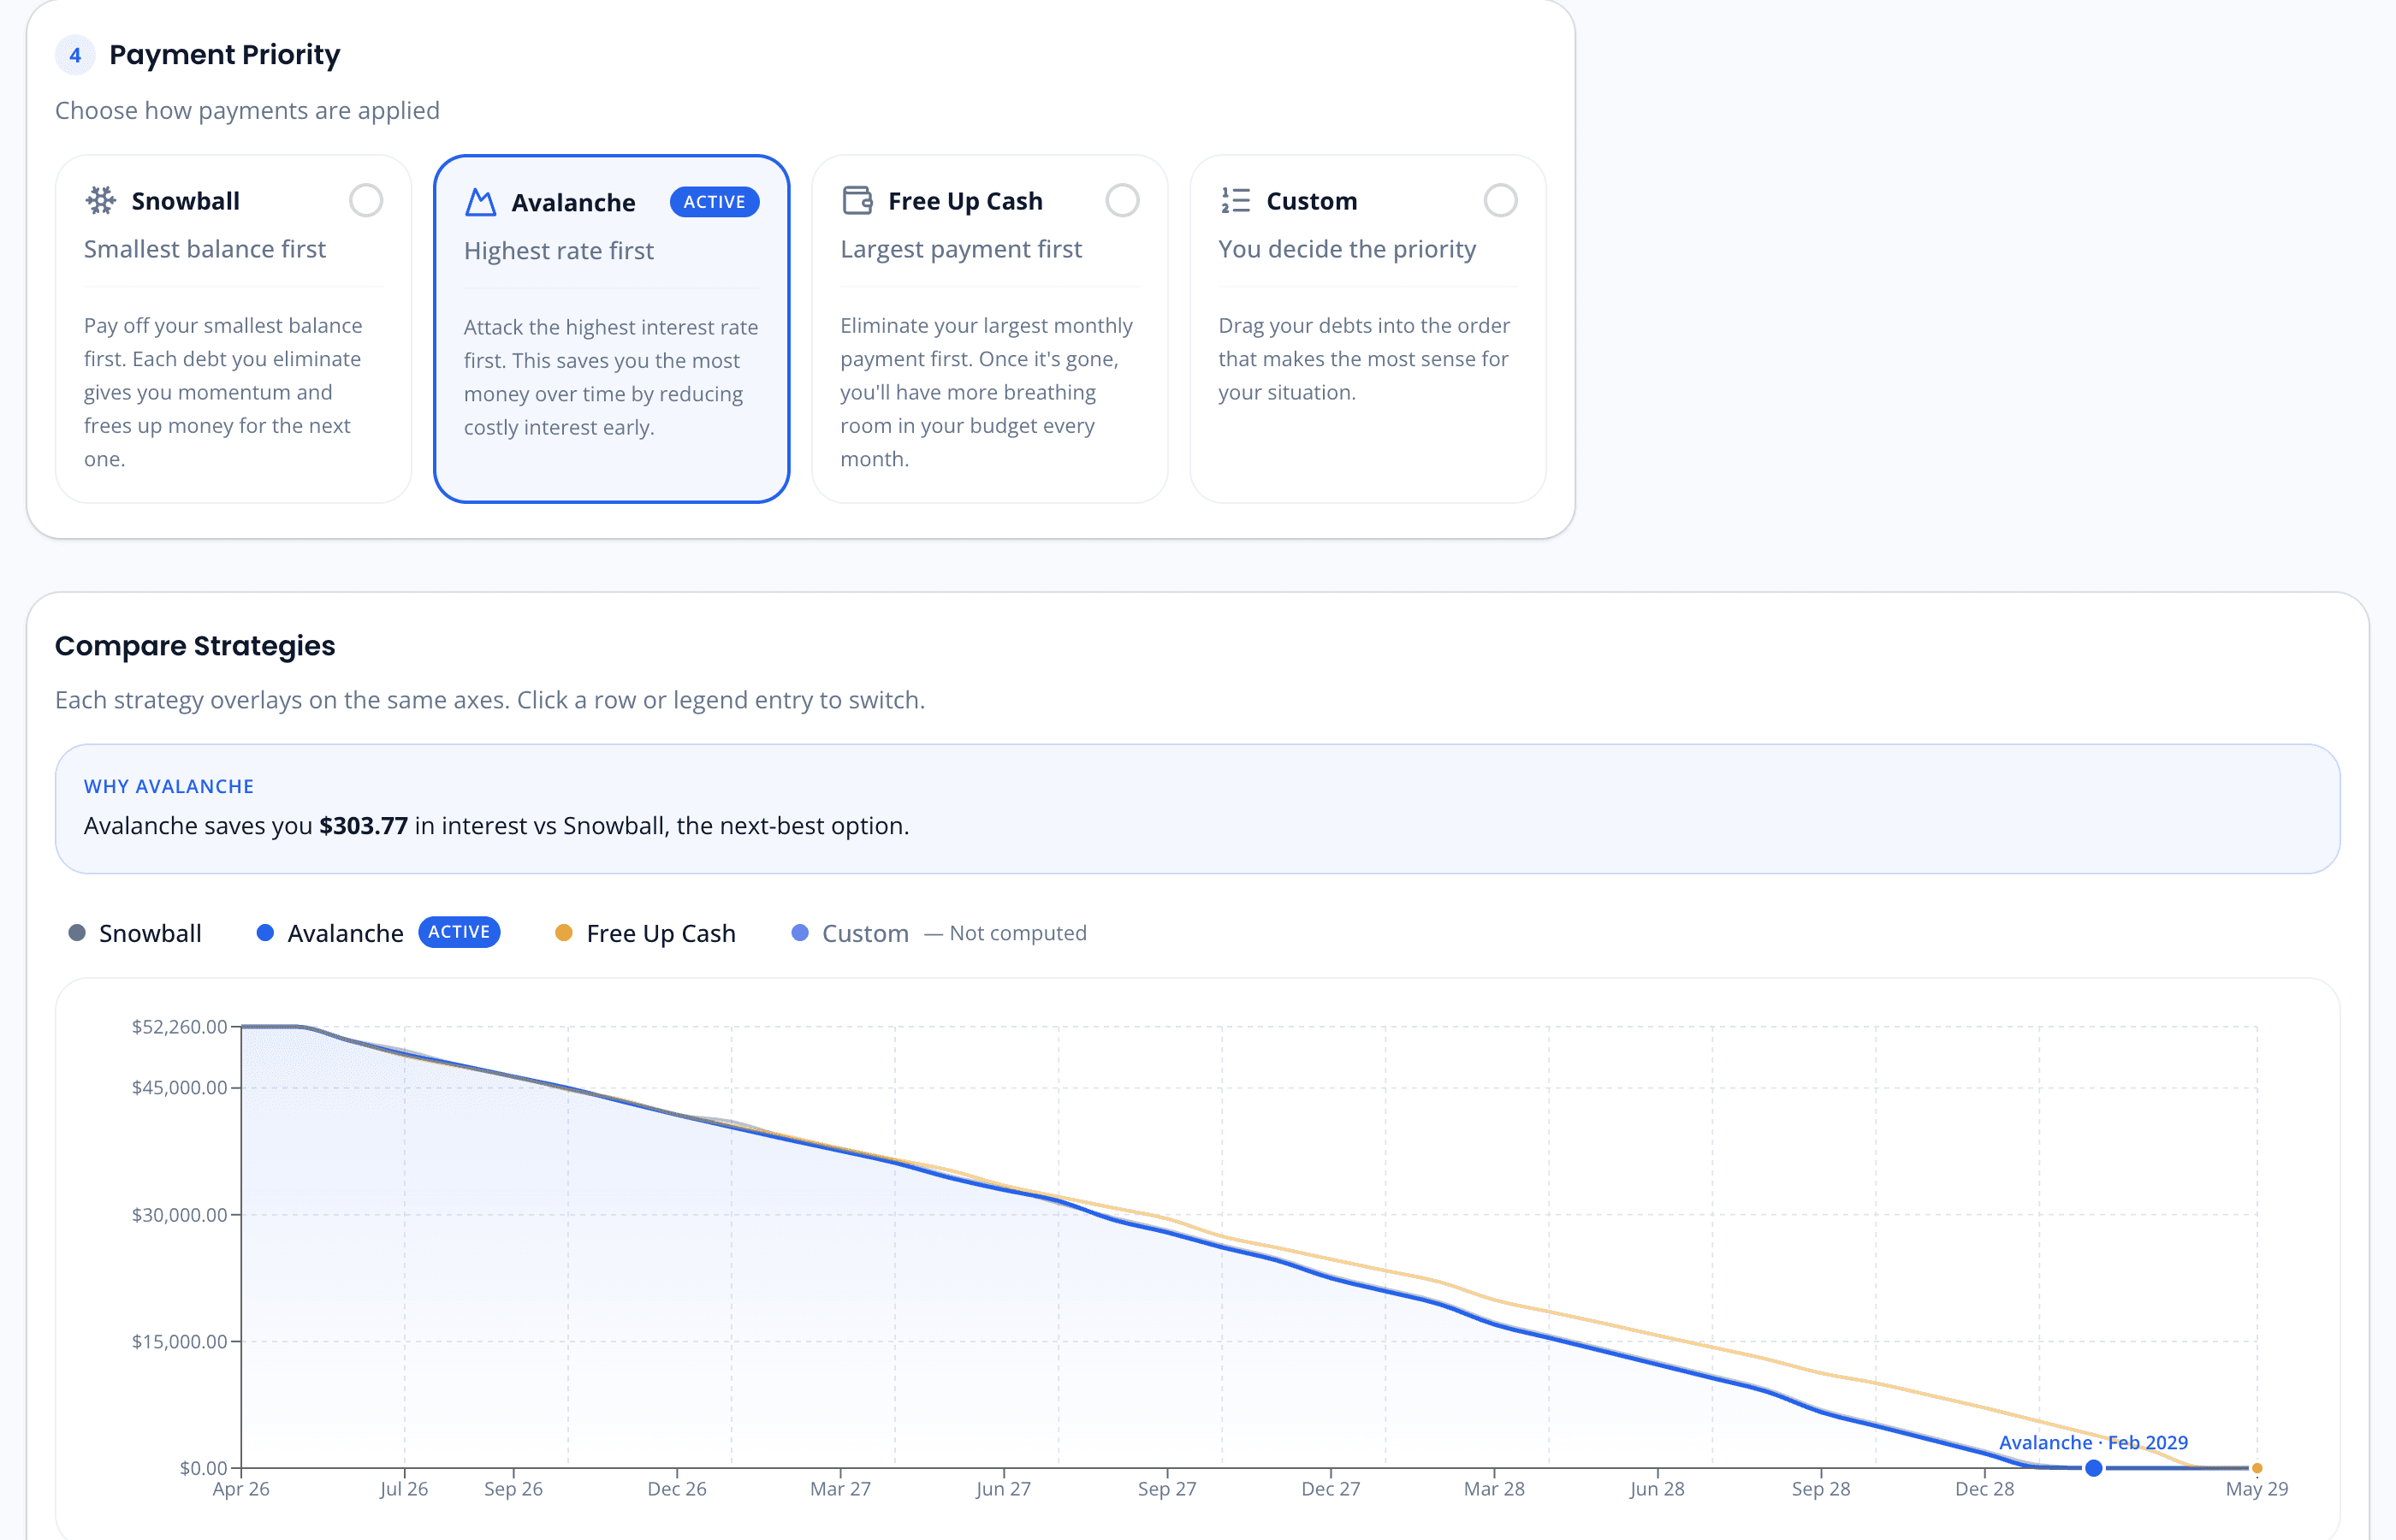Select the Free Up Cash radio button

click(1122, 200)
